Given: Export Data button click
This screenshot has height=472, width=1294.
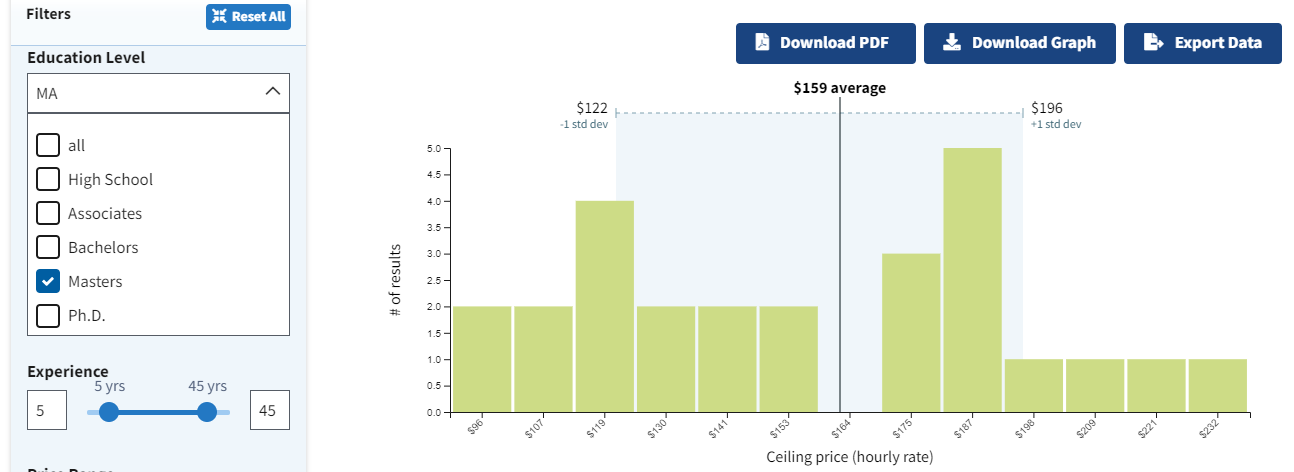Looking at the screenshot, I should (1203, 43).
